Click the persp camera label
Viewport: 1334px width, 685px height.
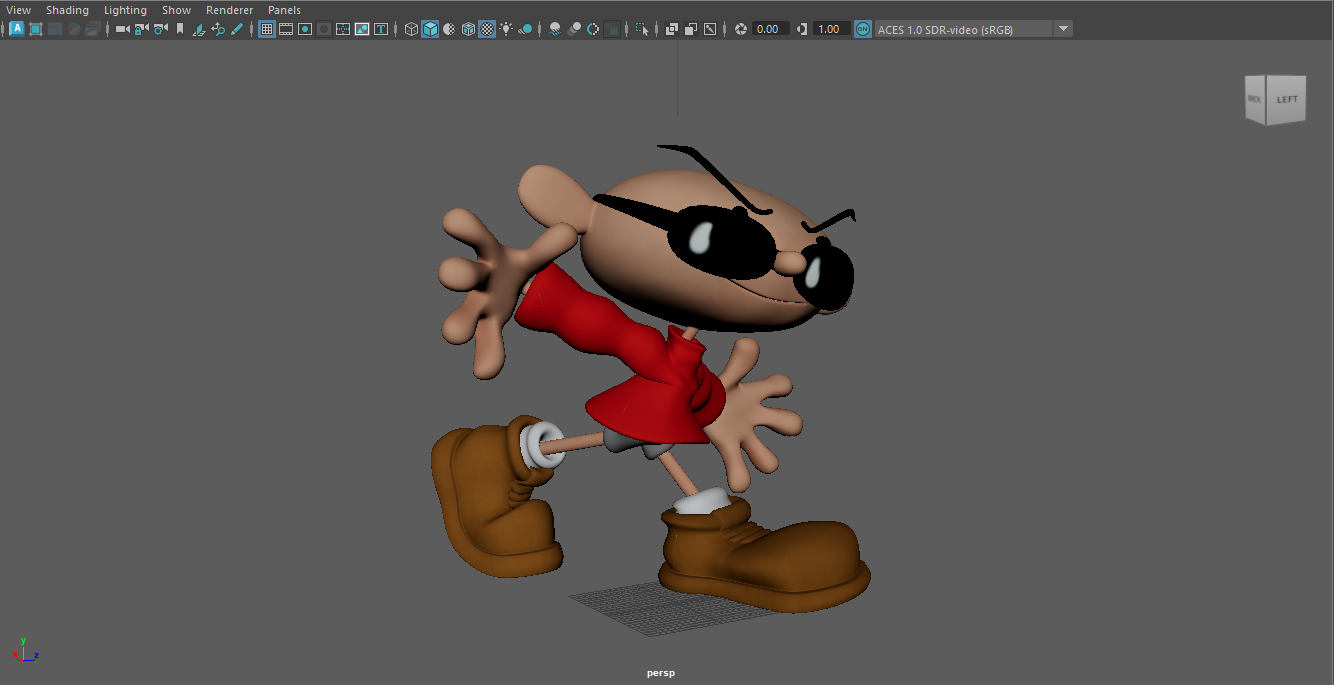coord(661,673)
